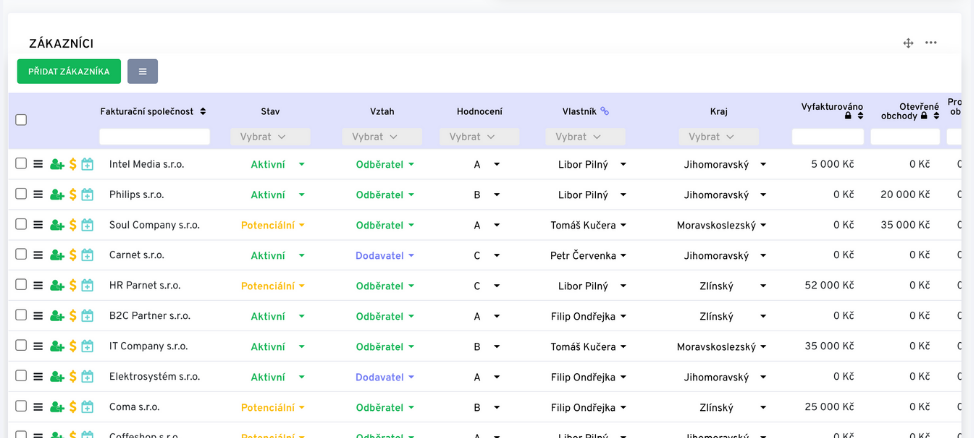Change Stav Potenciální for Soul Company s.r.o.
This screenshot has height=438, width=974.
tap(273, 226)
